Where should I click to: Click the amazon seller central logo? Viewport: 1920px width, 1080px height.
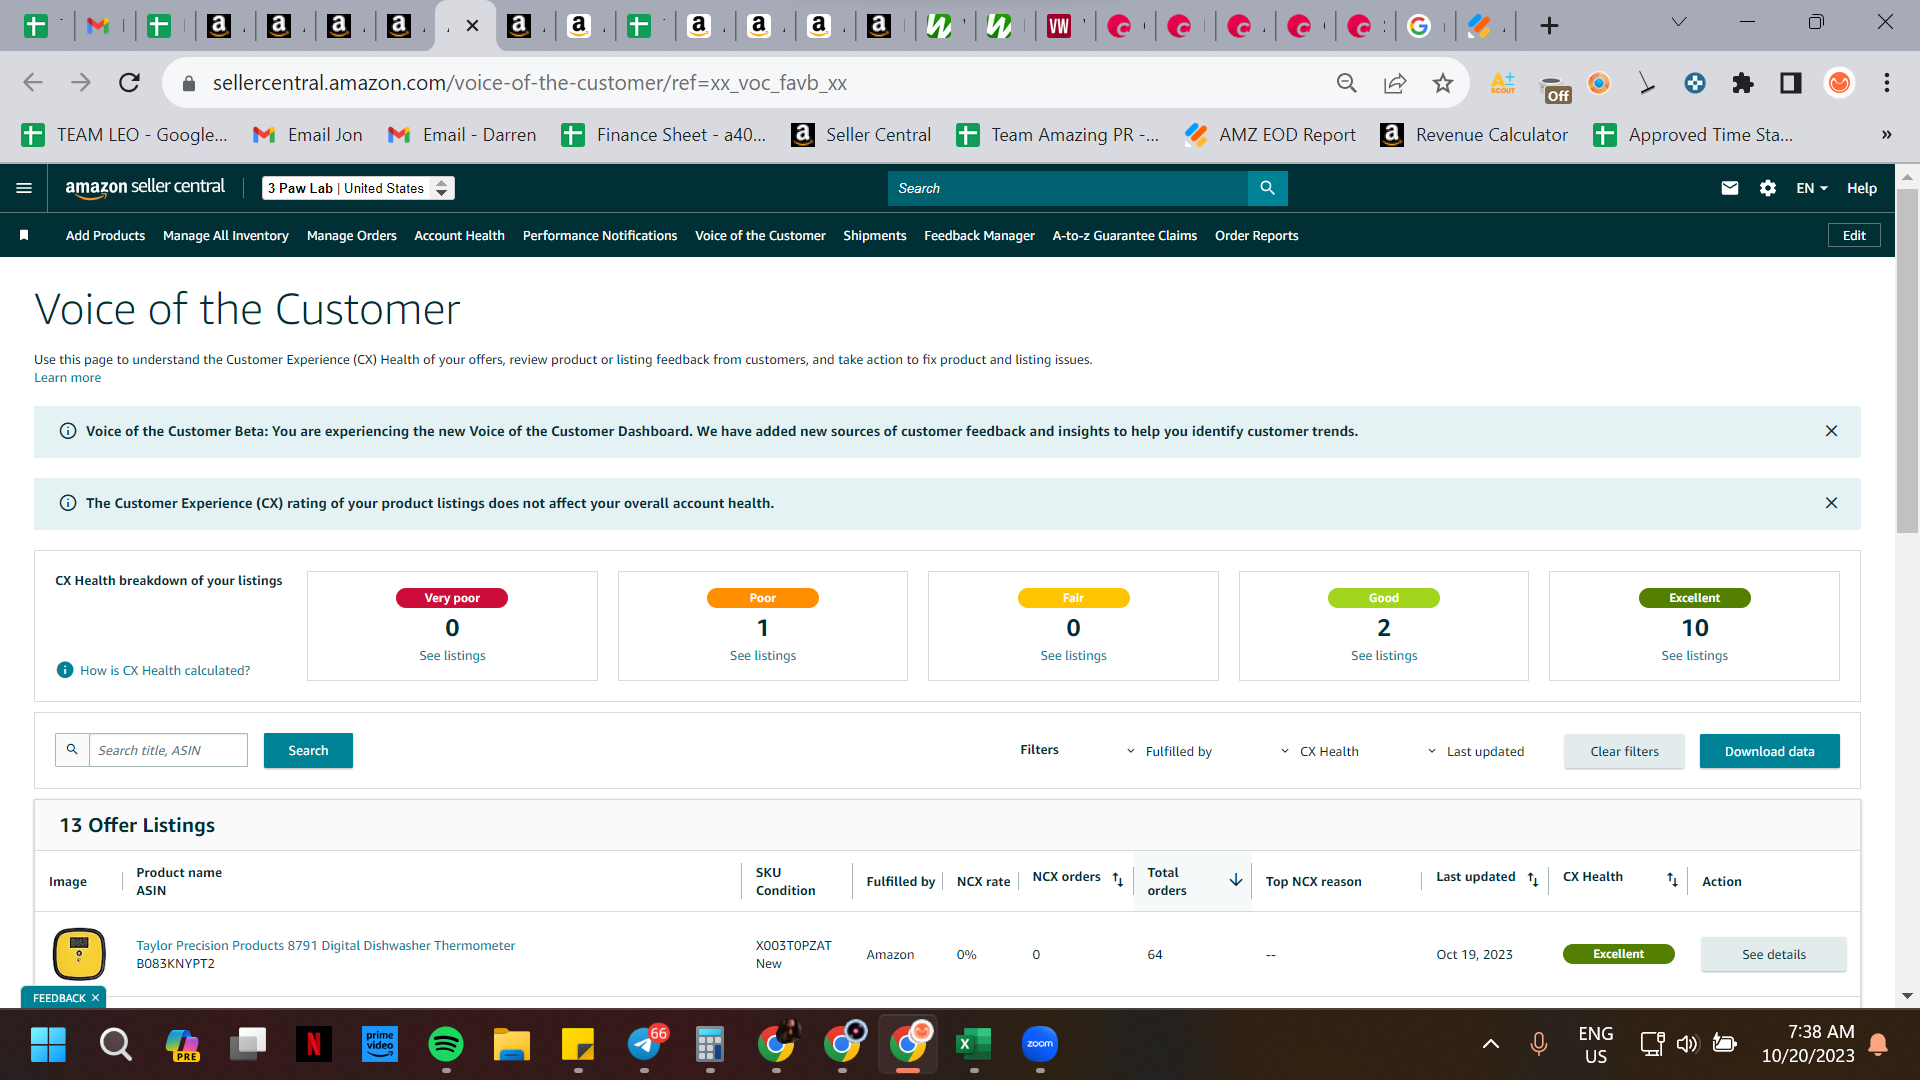coord(145,187)
